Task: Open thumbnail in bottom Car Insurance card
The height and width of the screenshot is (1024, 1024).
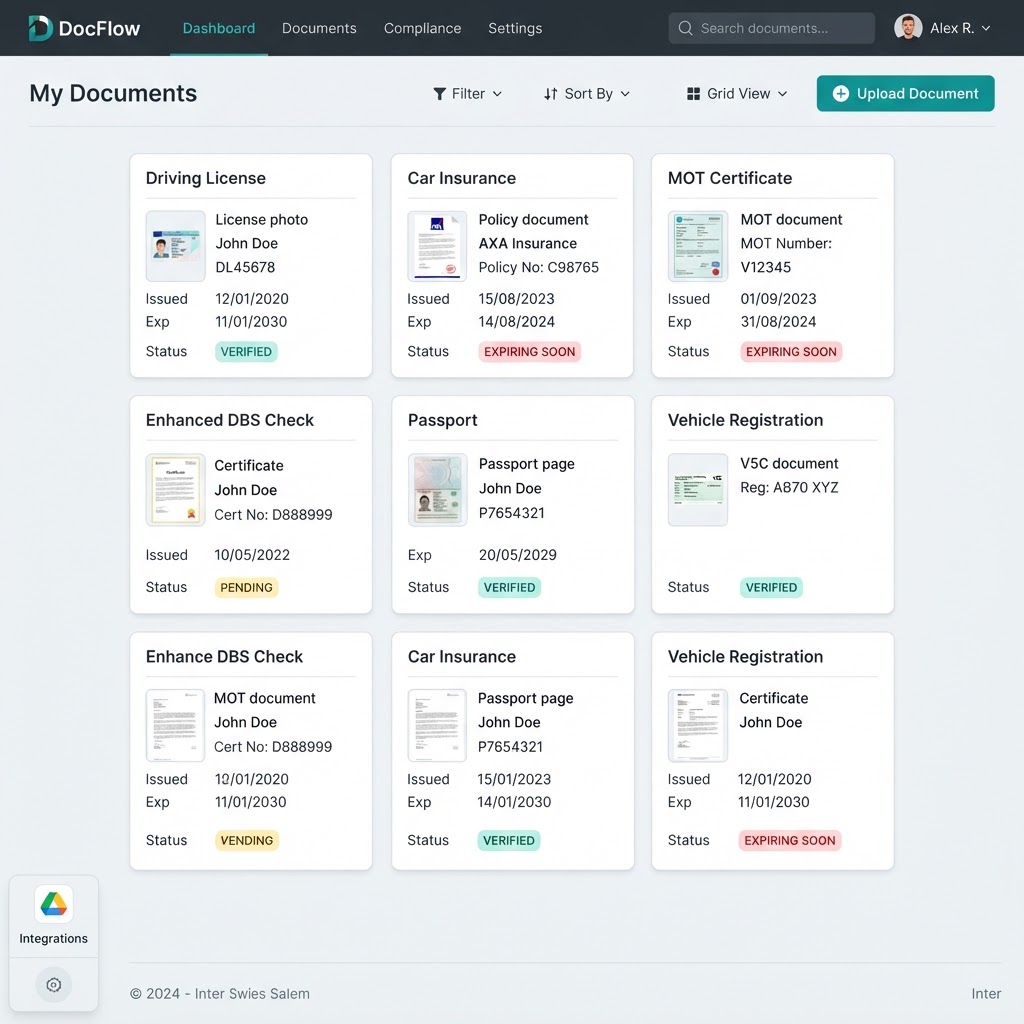Action: click(x=437, y=726)
